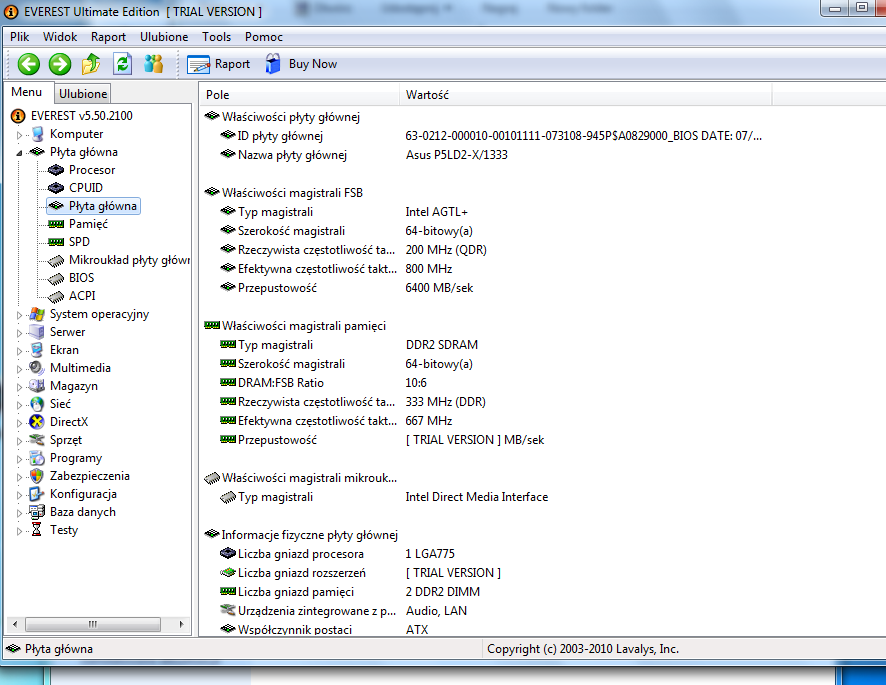The image size is (886, 685).
Task: Click the Baza danych database icon
Action: click(37, 512)
